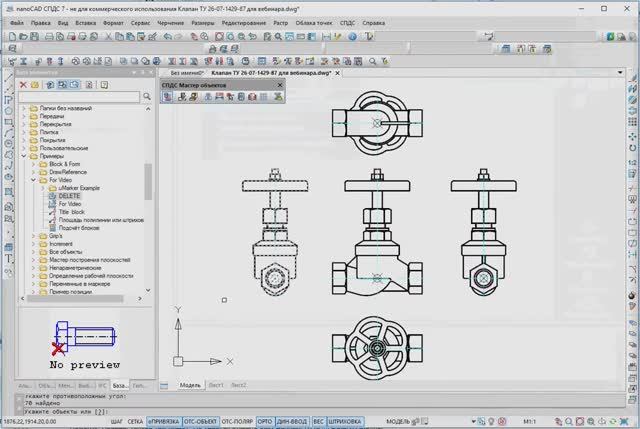Select Подсчёт блоков tree item

pos(79,228)
